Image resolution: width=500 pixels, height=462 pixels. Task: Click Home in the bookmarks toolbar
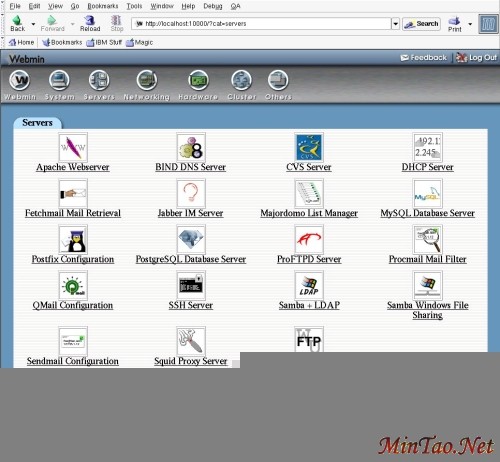point(22,42)
